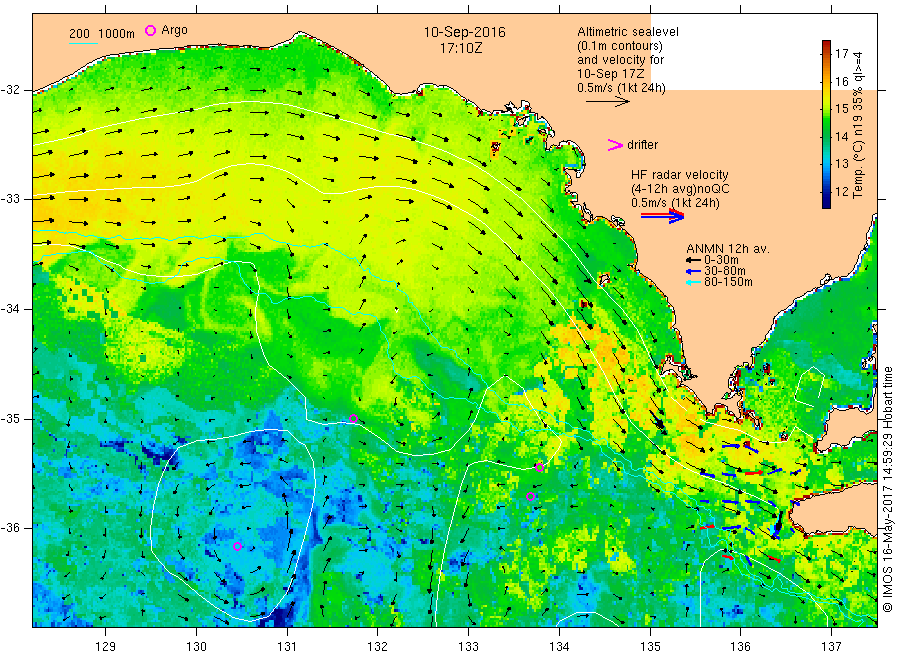This screenshot has height=660, width=900.
Task: Click the 'Altimetric sealevel' heading text
Action: (x=628, y=32)
